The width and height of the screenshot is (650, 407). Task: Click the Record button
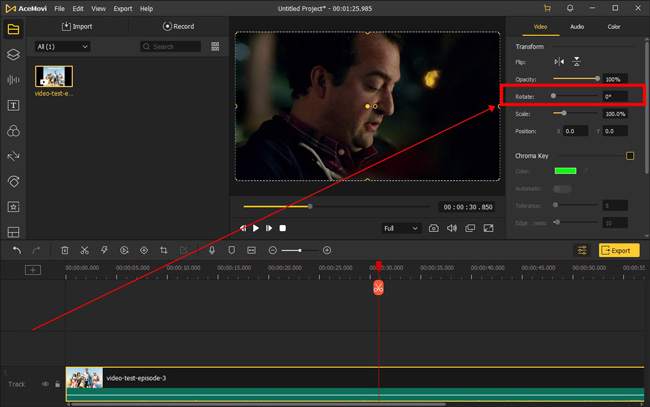pos(178,26)
